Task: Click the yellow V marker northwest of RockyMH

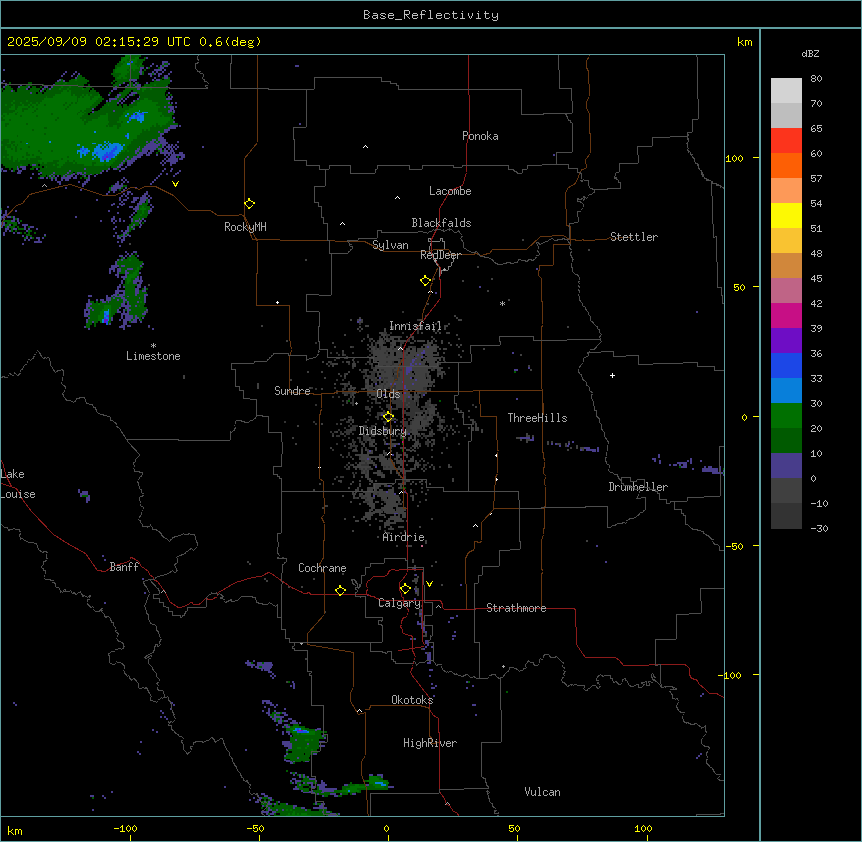Action: coord(175,184)
